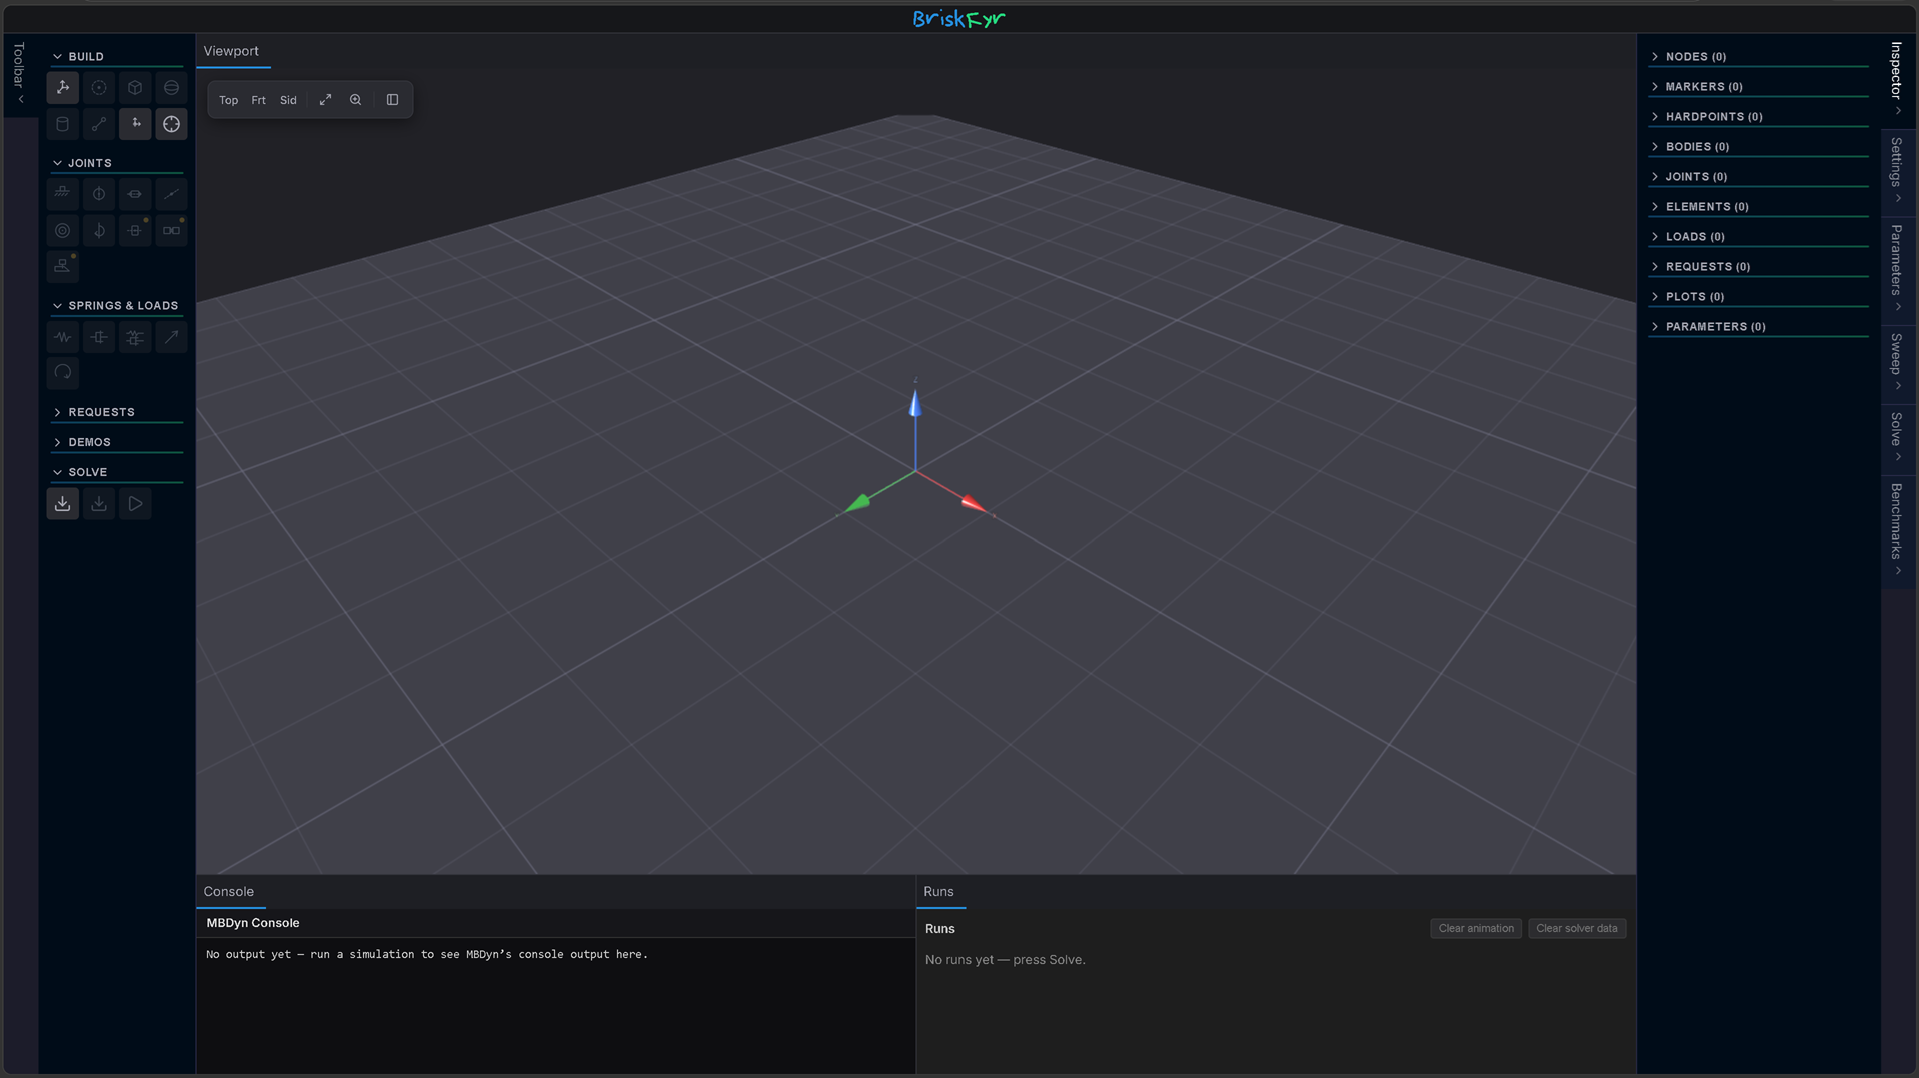This screenshot has width=1919, height=1078.
Task: Select the axes/node triad build tool
Action: click(x=62, y=88)
